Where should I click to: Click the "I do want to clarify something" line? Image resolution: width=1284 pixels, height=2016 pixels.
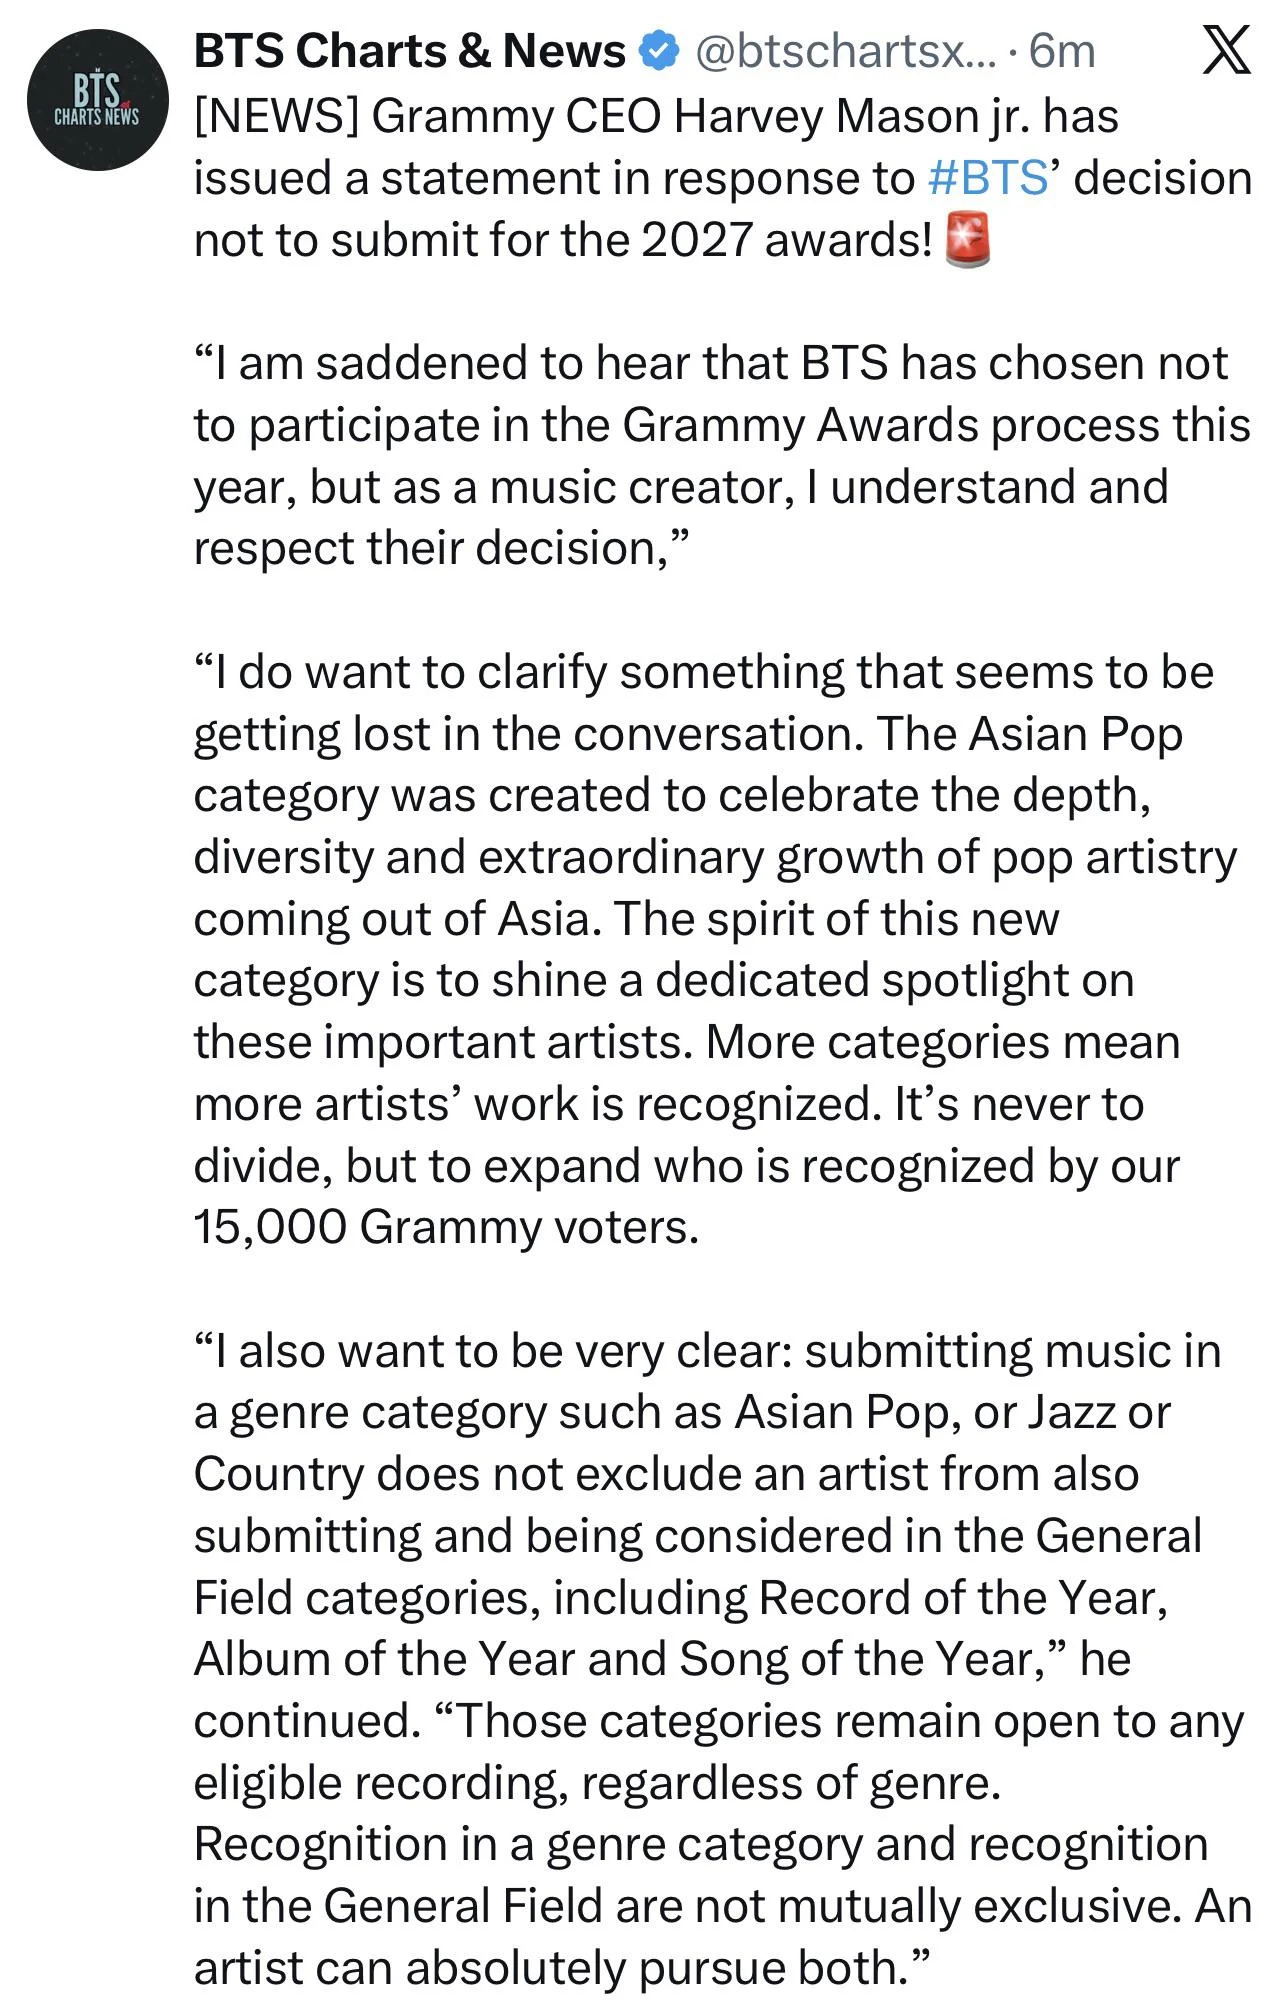[703, 672]
